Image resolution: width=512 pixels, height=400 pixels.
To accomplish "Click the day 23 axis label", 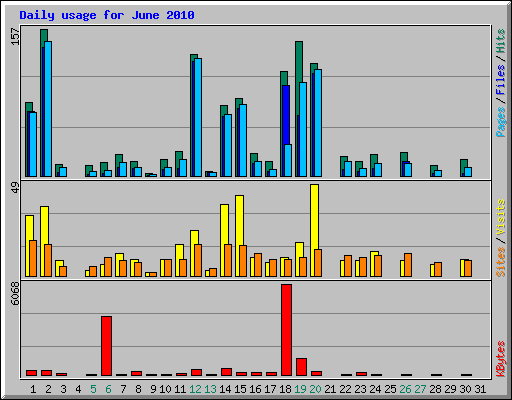I will (360, 389).
